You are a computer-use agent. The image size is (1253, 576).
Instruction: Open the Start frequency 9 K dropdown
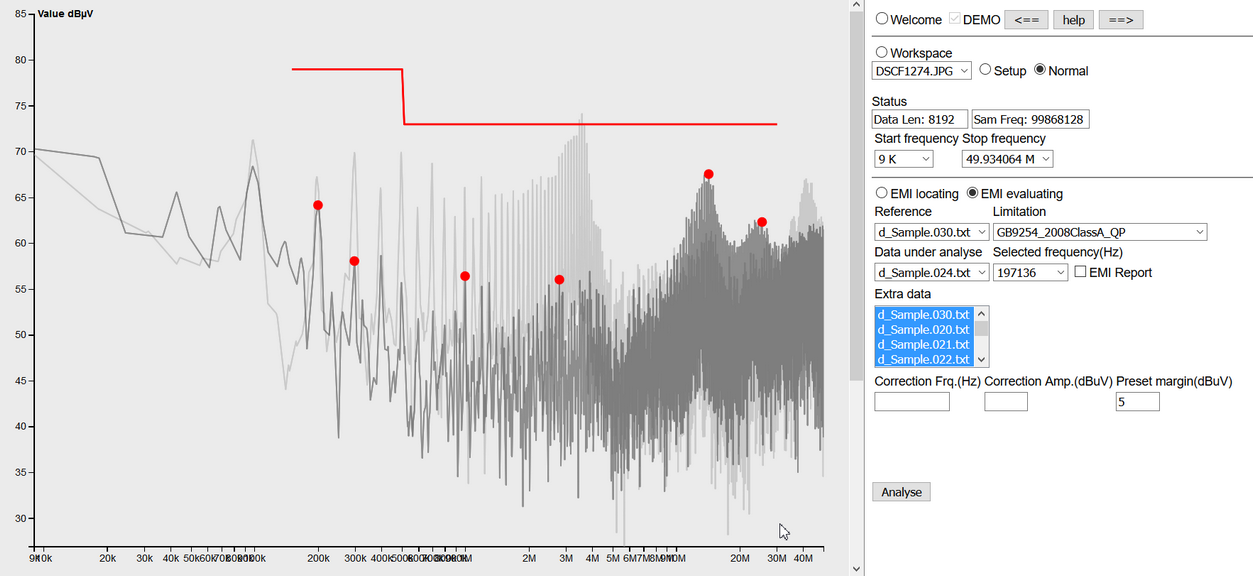(904, 159)
